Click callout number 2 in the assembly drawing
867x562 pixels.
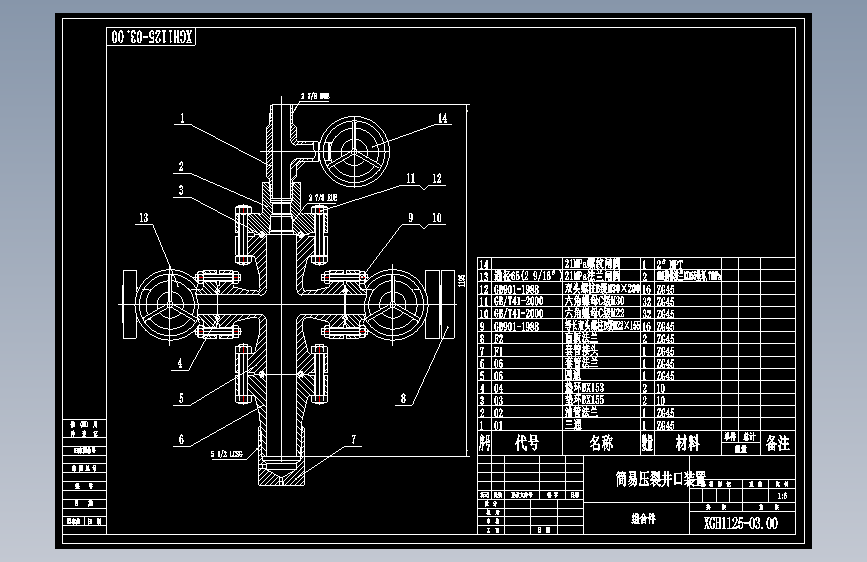[x=181, y=166]
